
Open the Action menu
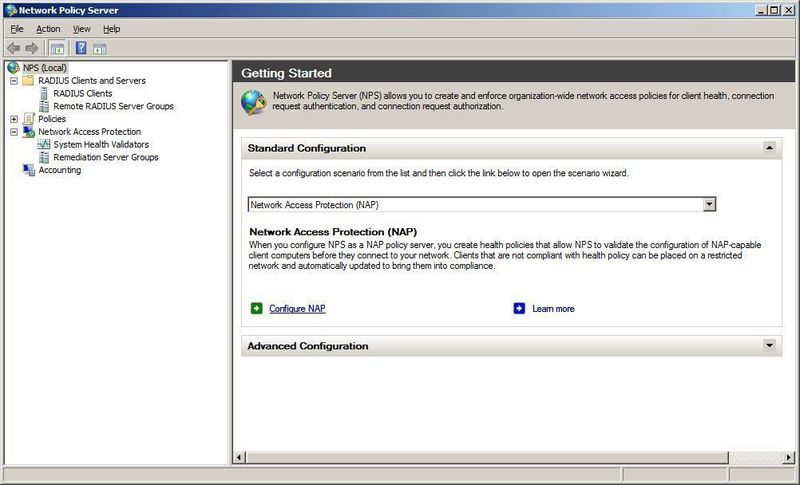click(48, 29)
